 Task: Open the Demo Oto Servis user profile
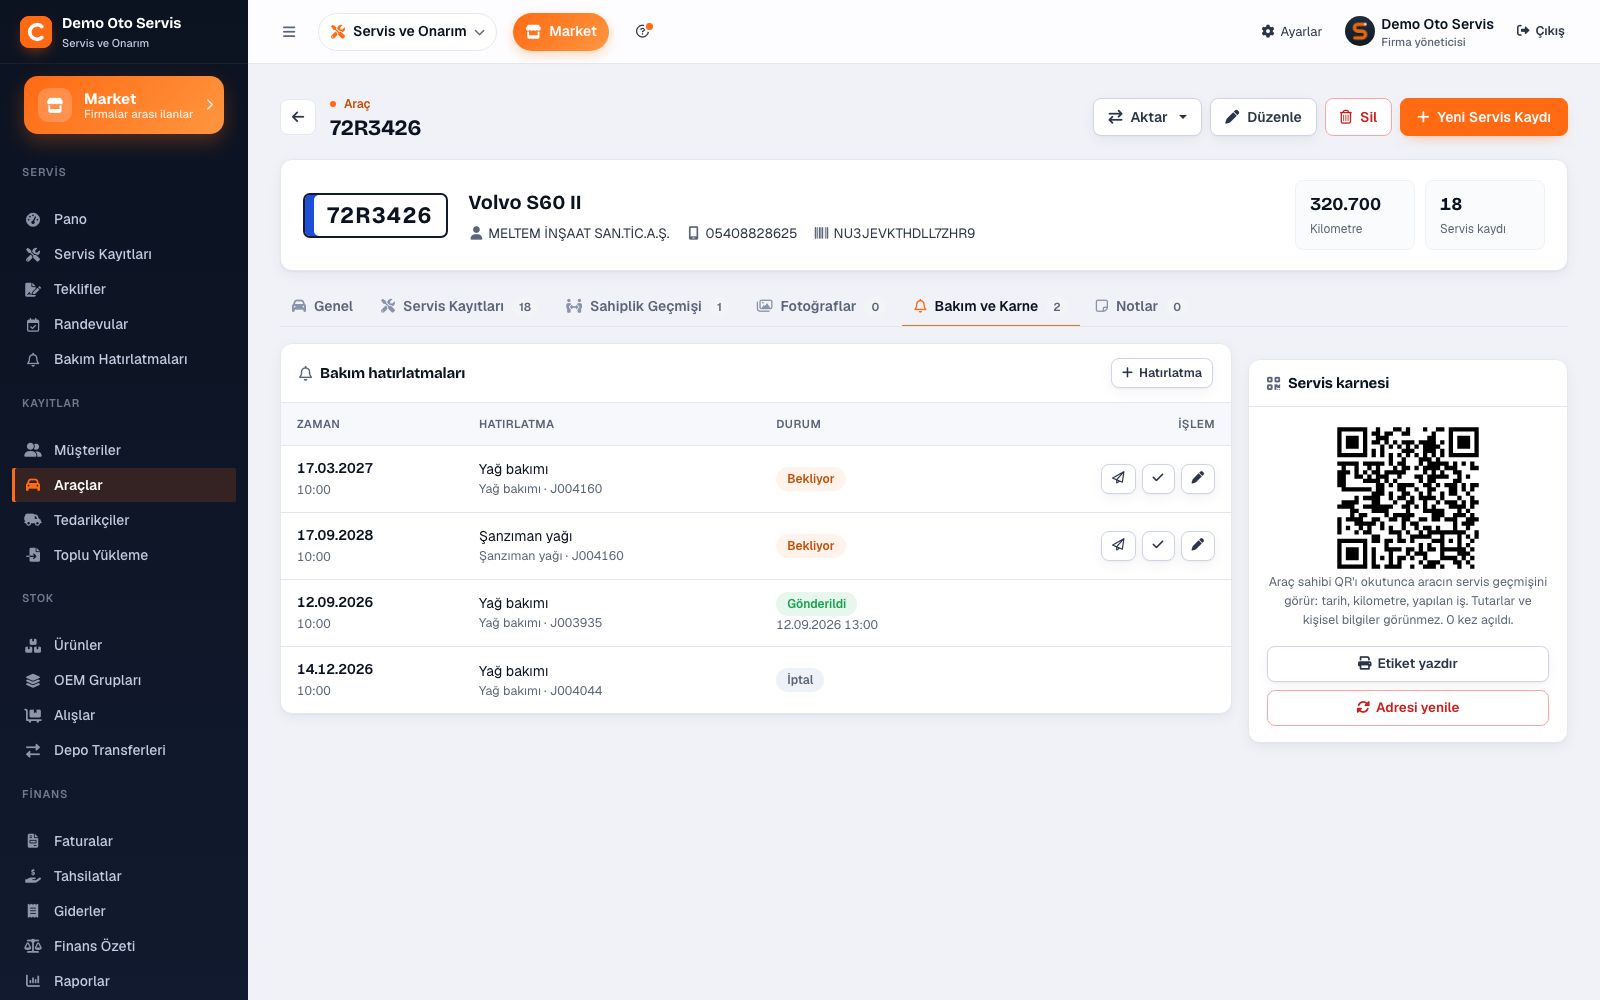tap(1420, 32)
